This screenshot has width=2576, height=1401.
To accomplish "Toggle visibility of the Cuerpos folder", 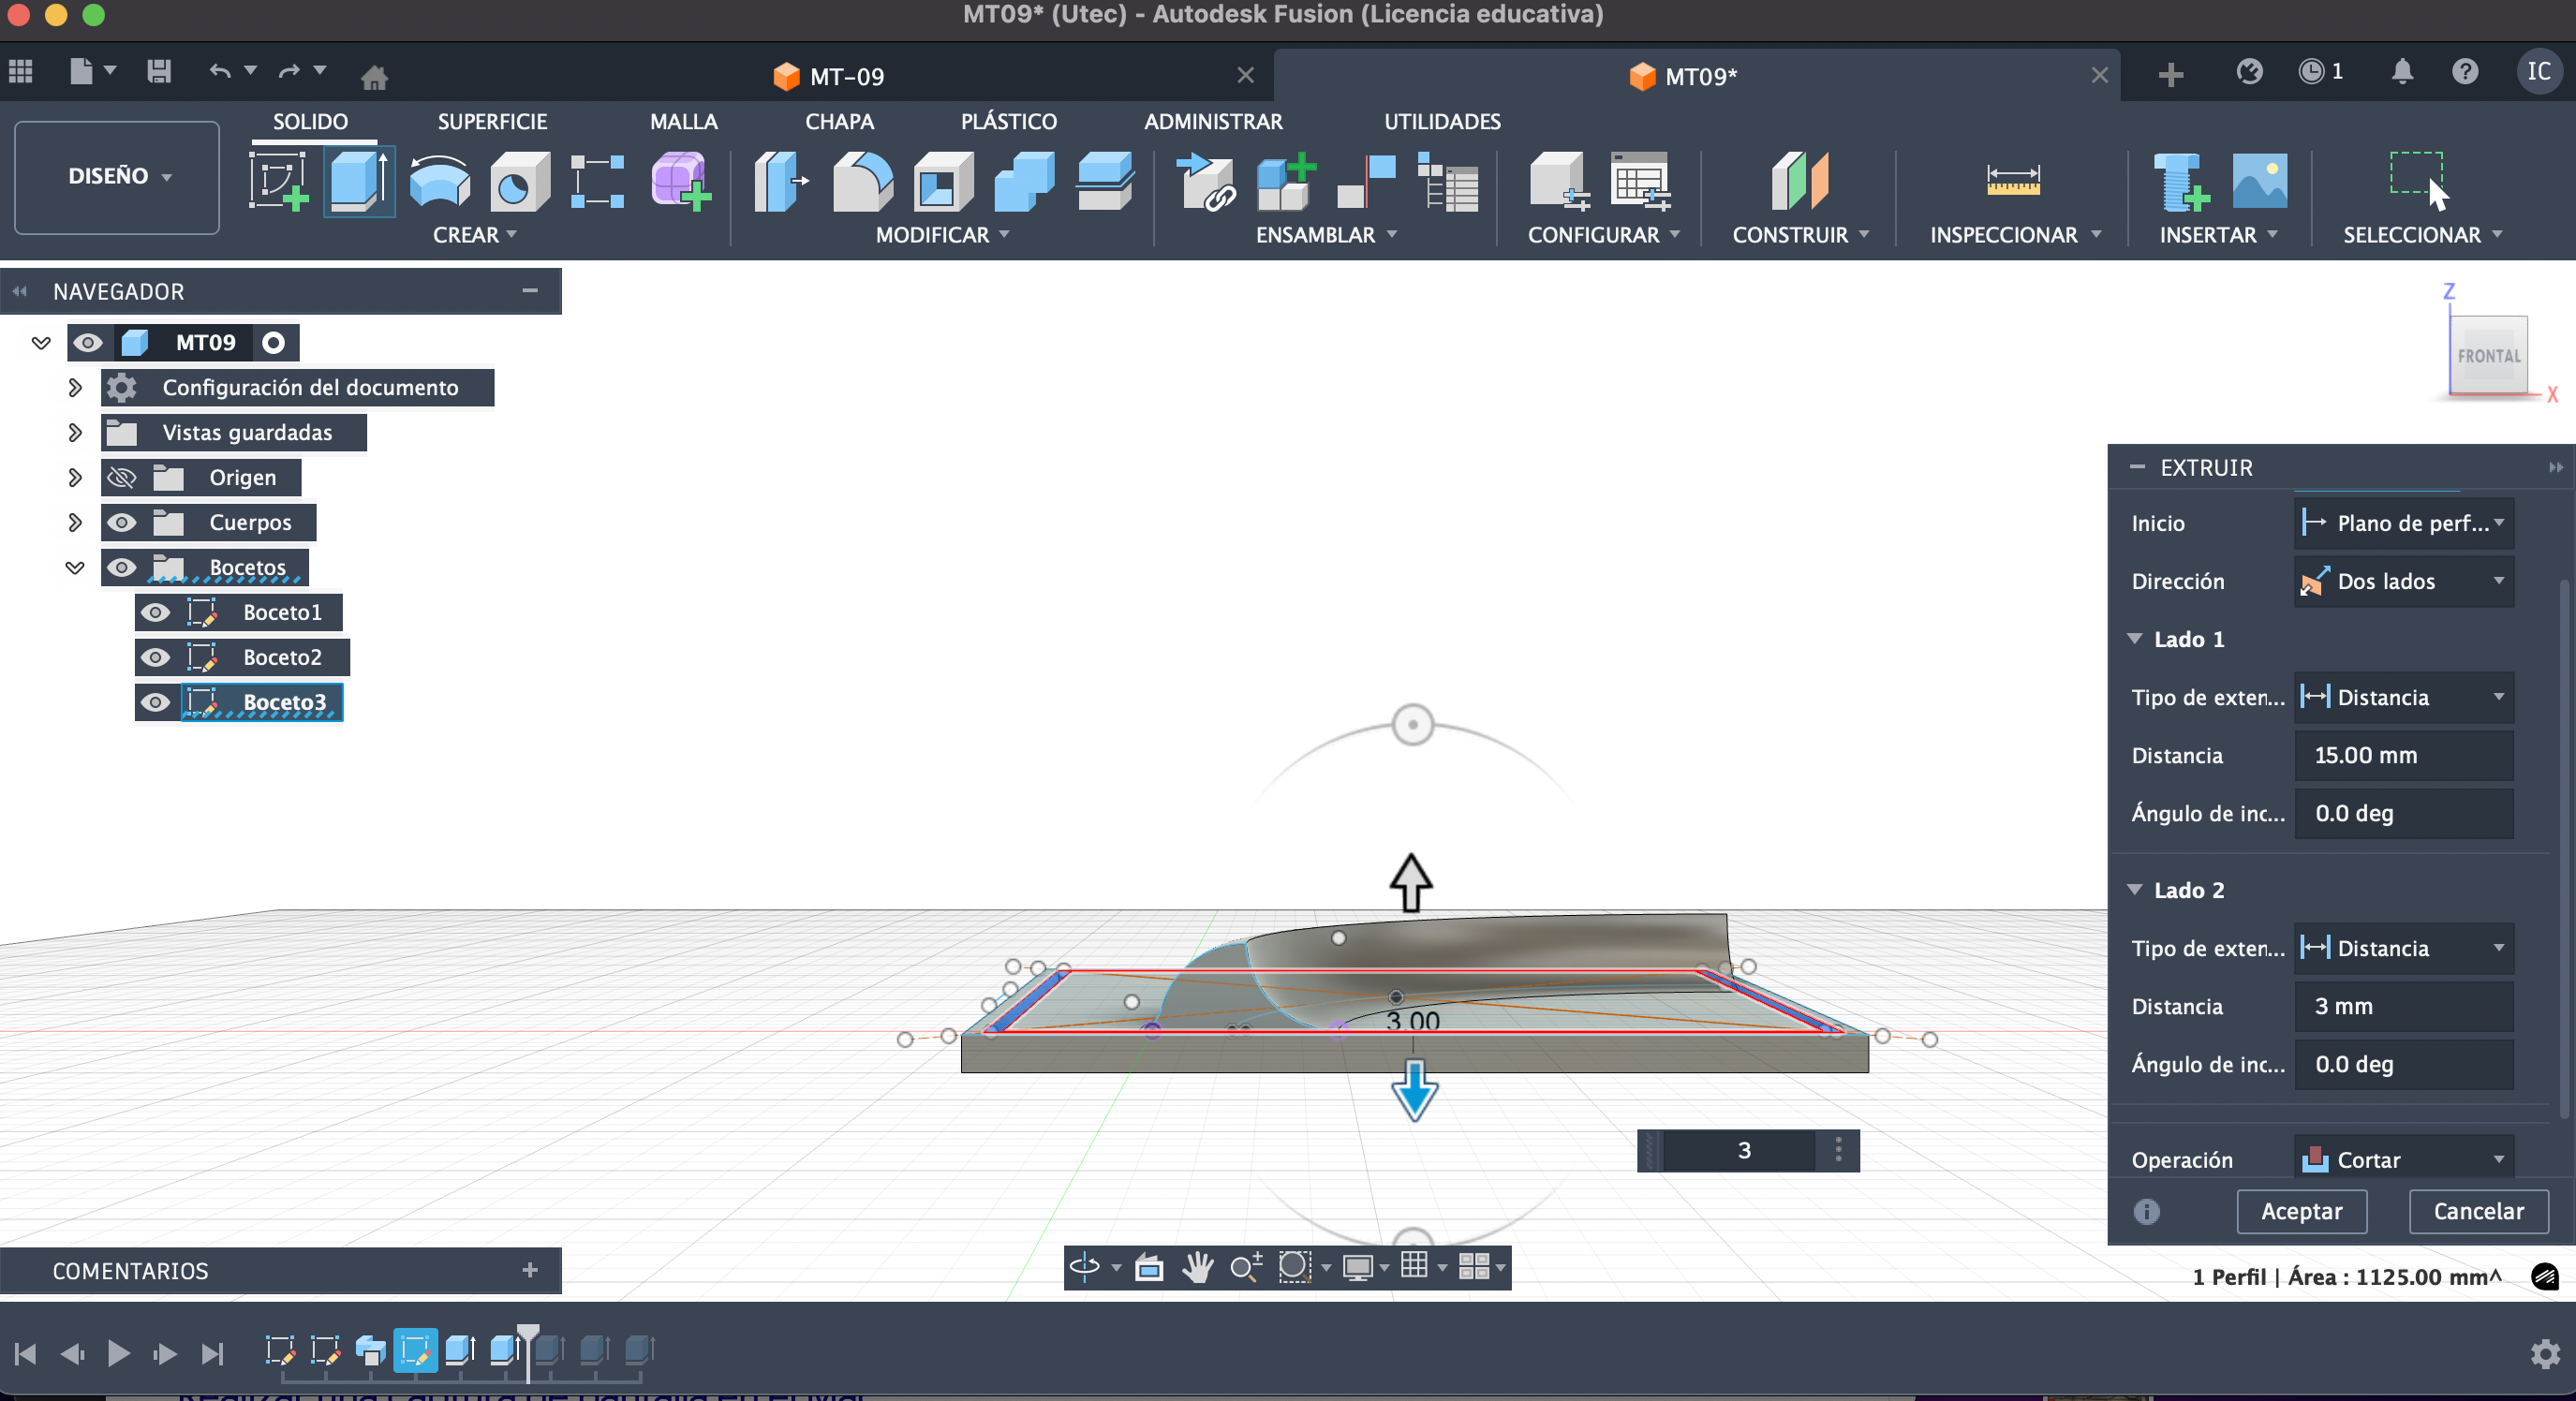I will coord(122,522).
